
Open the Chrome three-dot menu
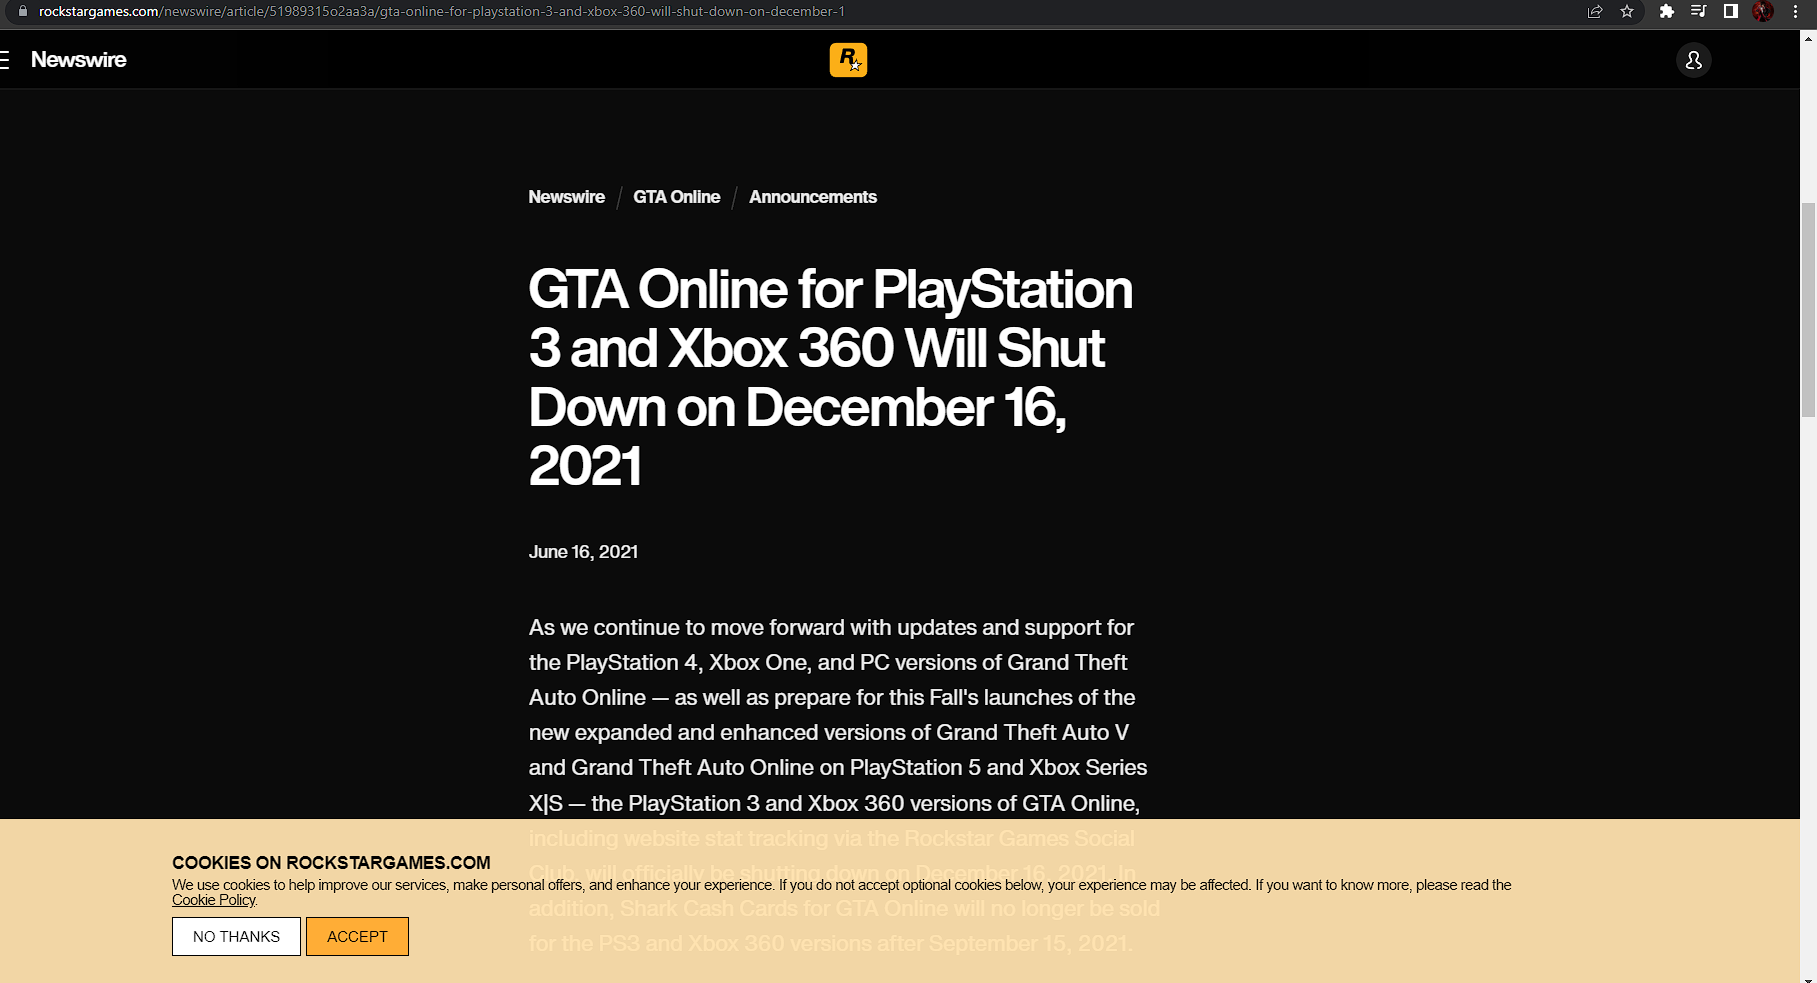pos(1796,11)
